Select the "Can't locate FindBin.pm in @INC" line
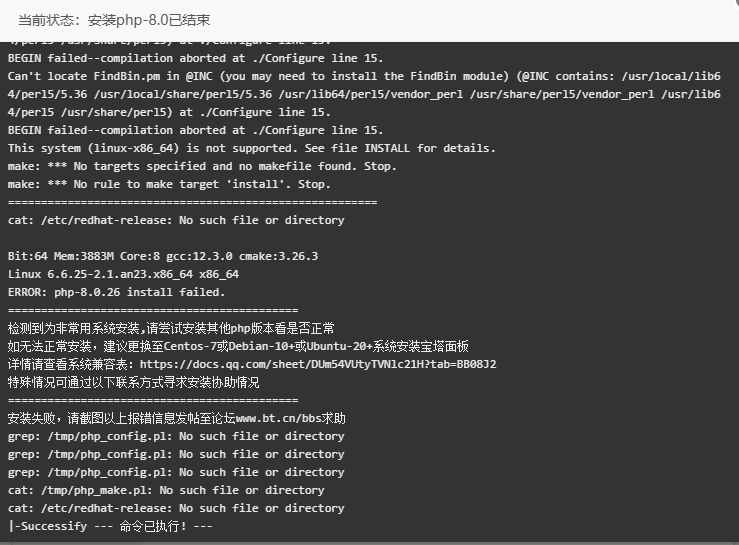The width and height of the screenshot is (739, 545). (x=364, y=94)
